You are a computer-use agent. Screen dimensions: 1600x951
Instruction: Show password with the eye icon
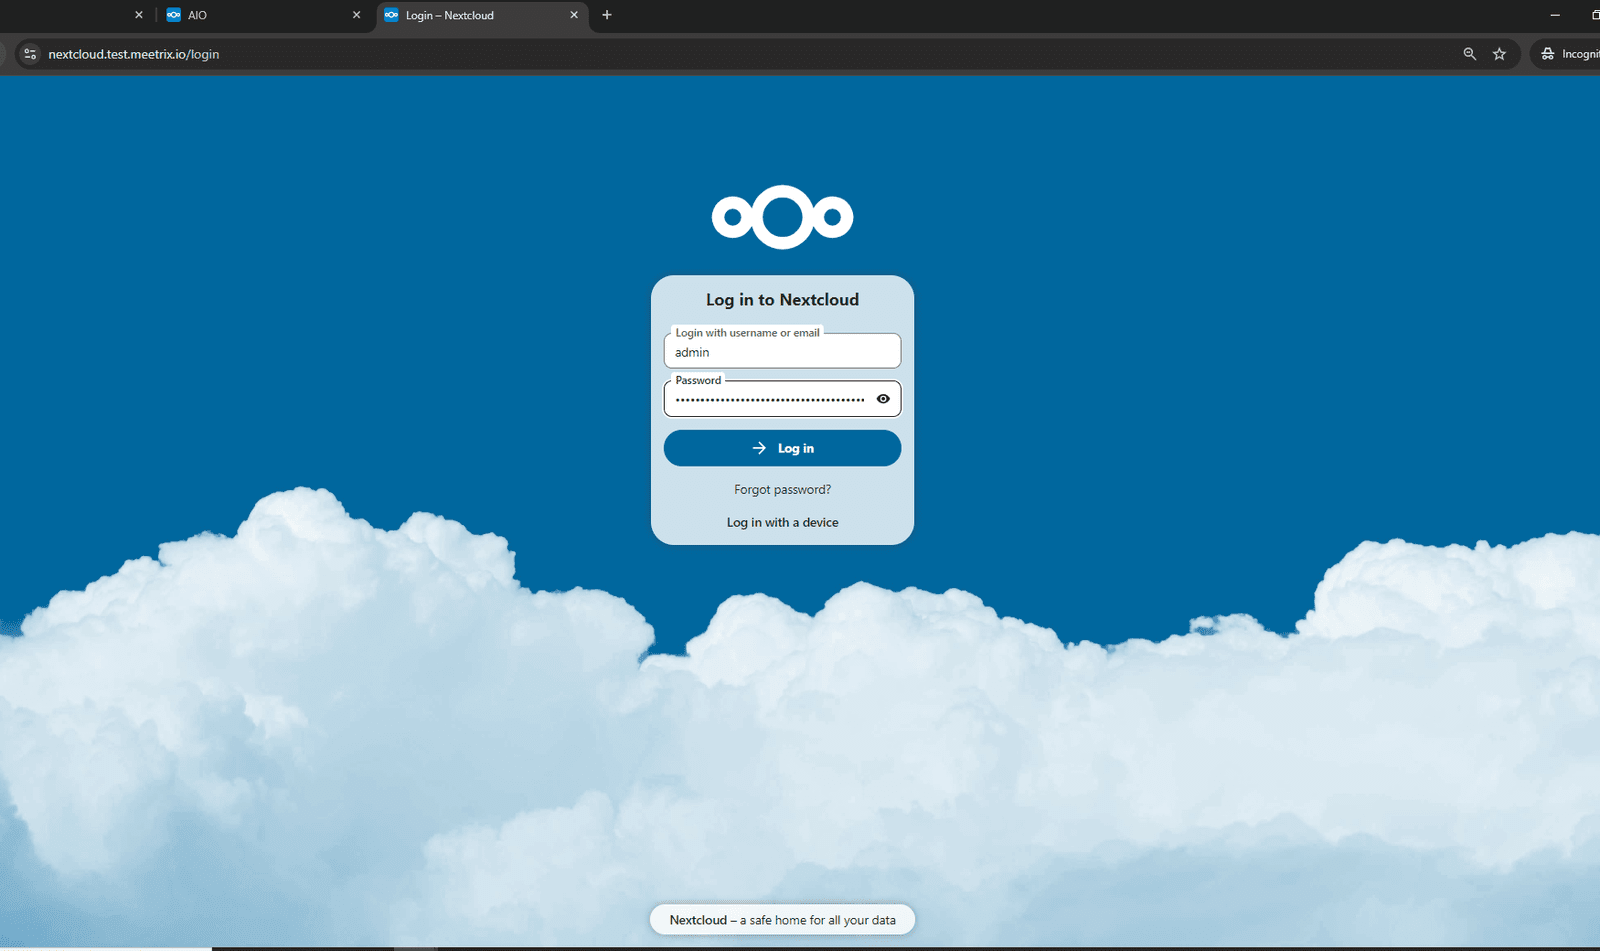coord(883,399)
